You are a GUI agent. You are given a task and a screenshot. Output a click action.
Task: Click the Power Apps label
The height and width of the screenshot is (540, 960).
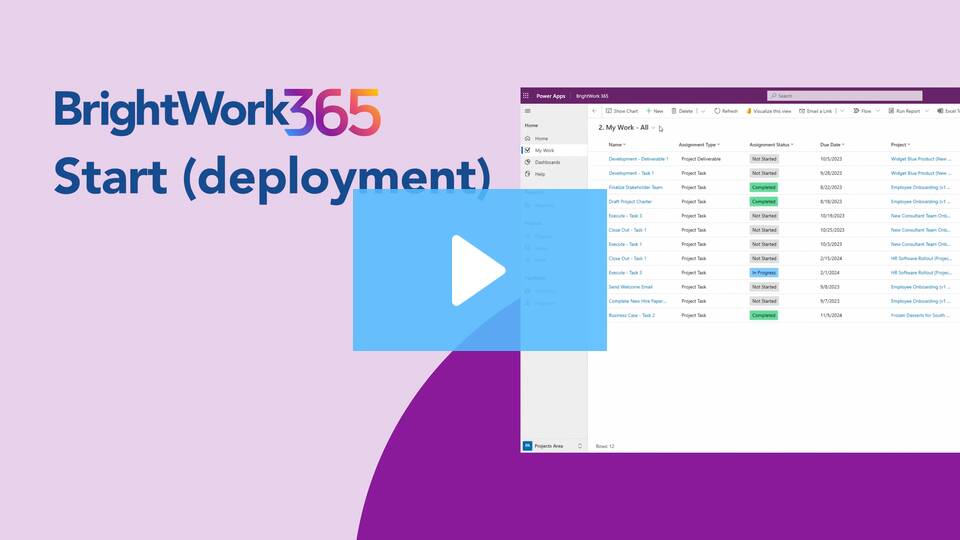(x=550, y=96)
